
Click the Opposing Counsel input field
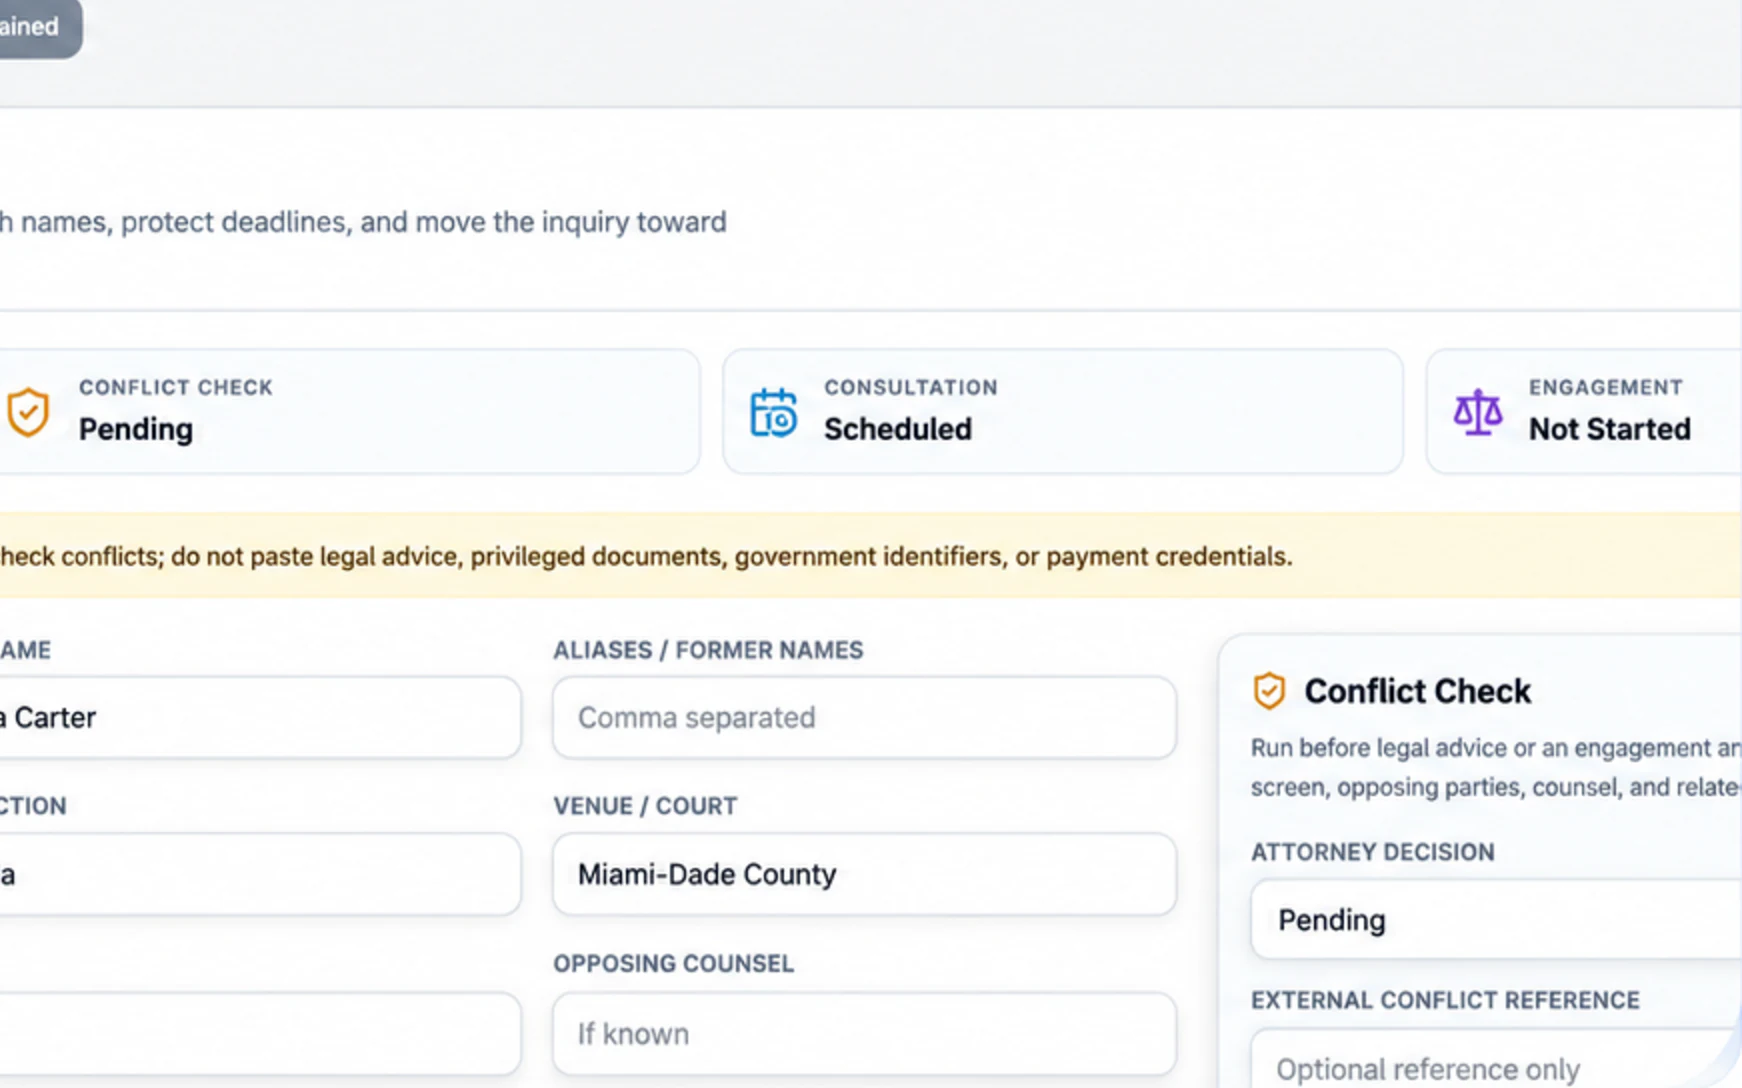(x=864, y=1033)
